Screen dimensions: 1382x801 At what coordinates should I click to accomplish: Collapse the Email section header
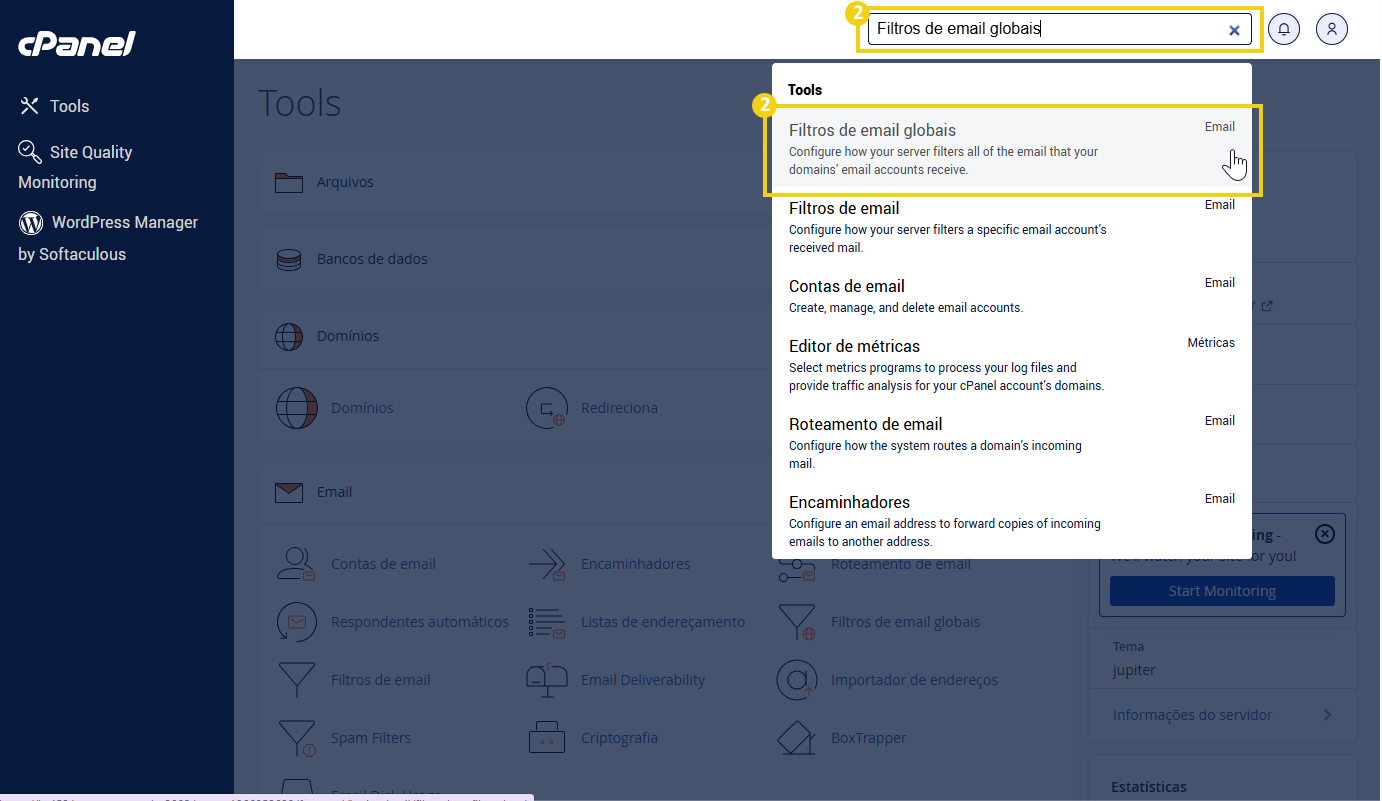(x=335, y=491)
